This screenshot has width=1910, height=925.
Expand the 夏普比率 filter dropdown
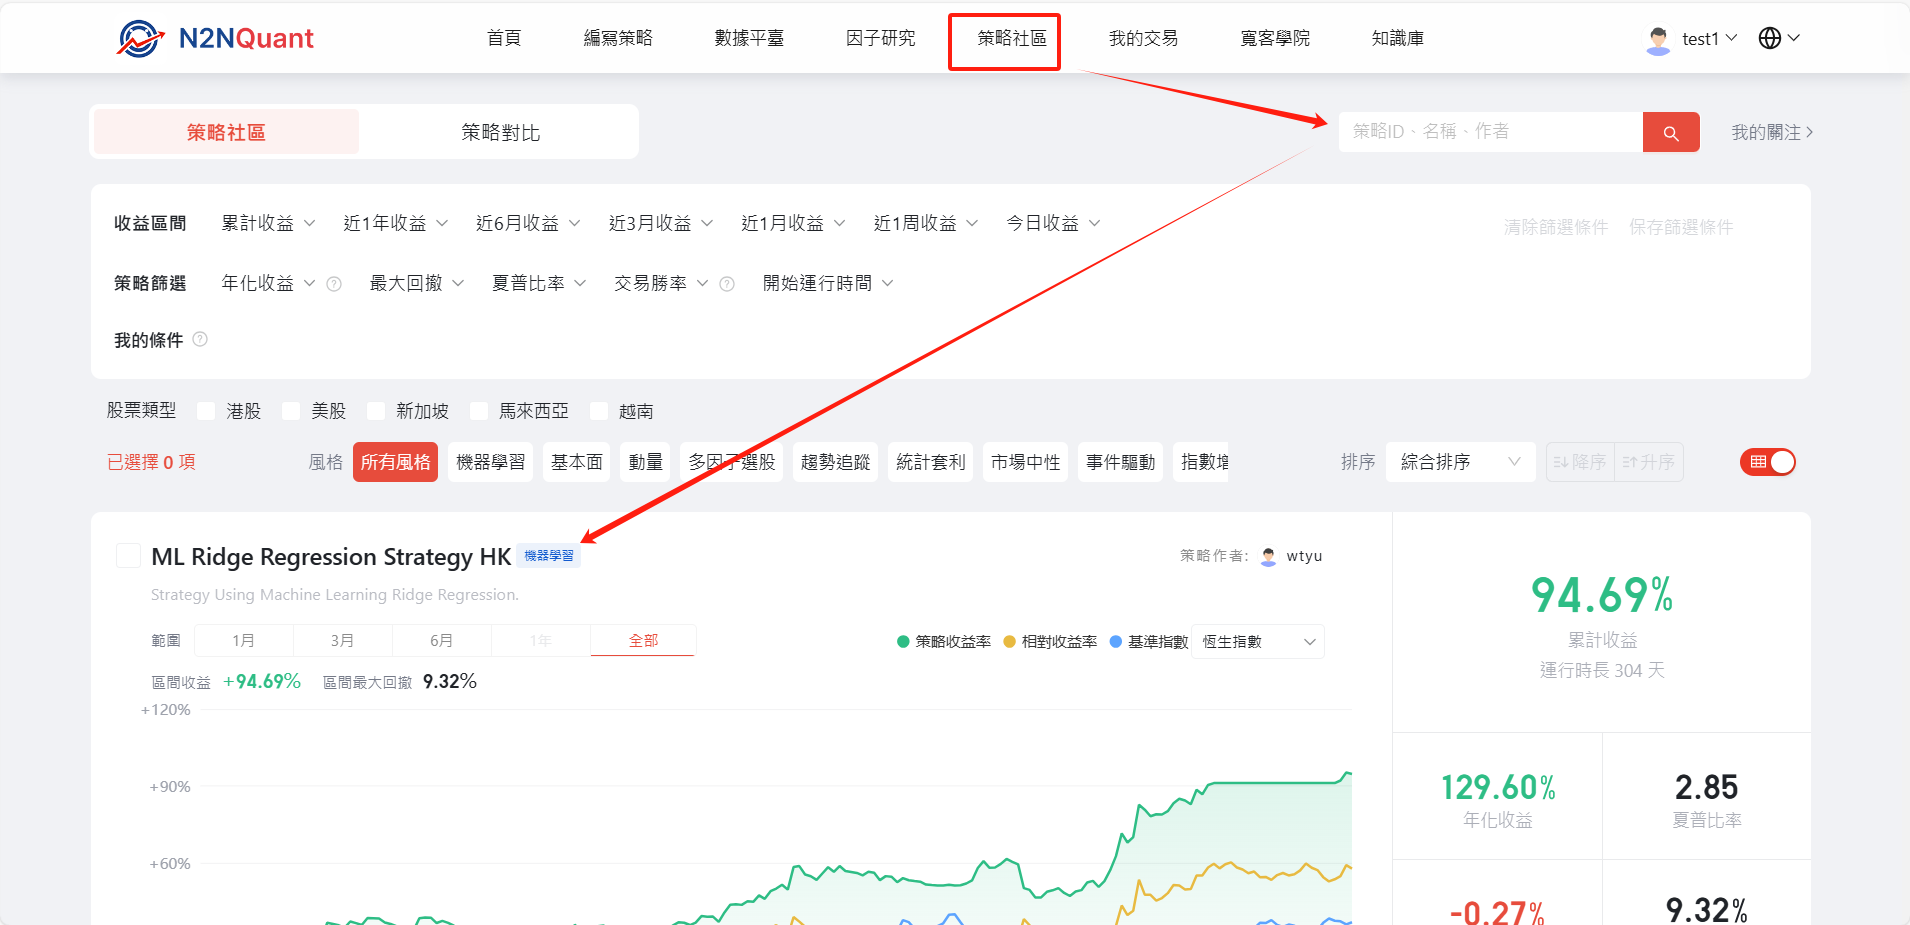coord(539,284)
